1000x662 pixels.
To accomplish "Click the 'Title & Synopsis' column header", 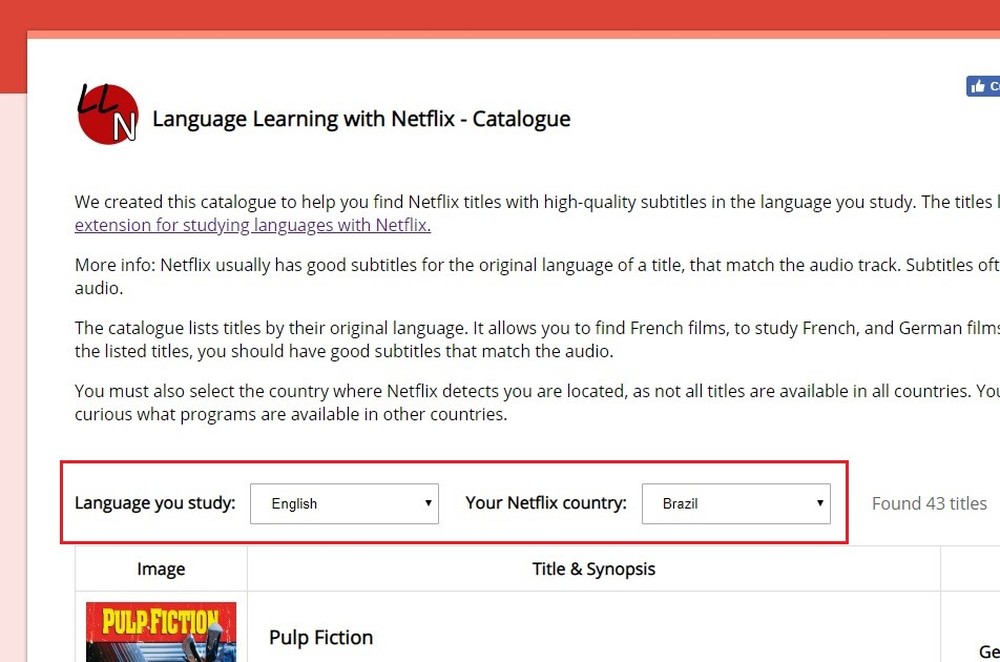I will (594, 569).
